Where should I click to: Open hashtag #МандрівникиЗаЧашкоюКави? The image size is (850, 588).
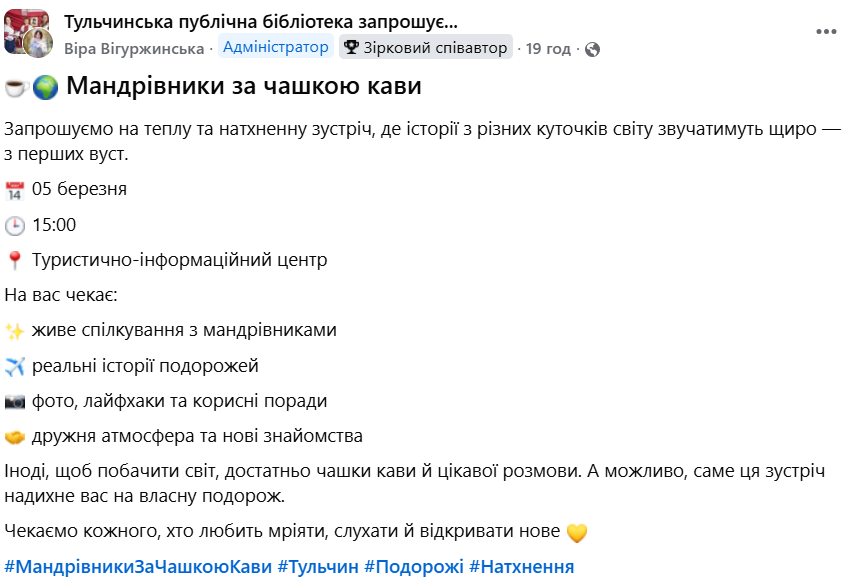point(138,567)
